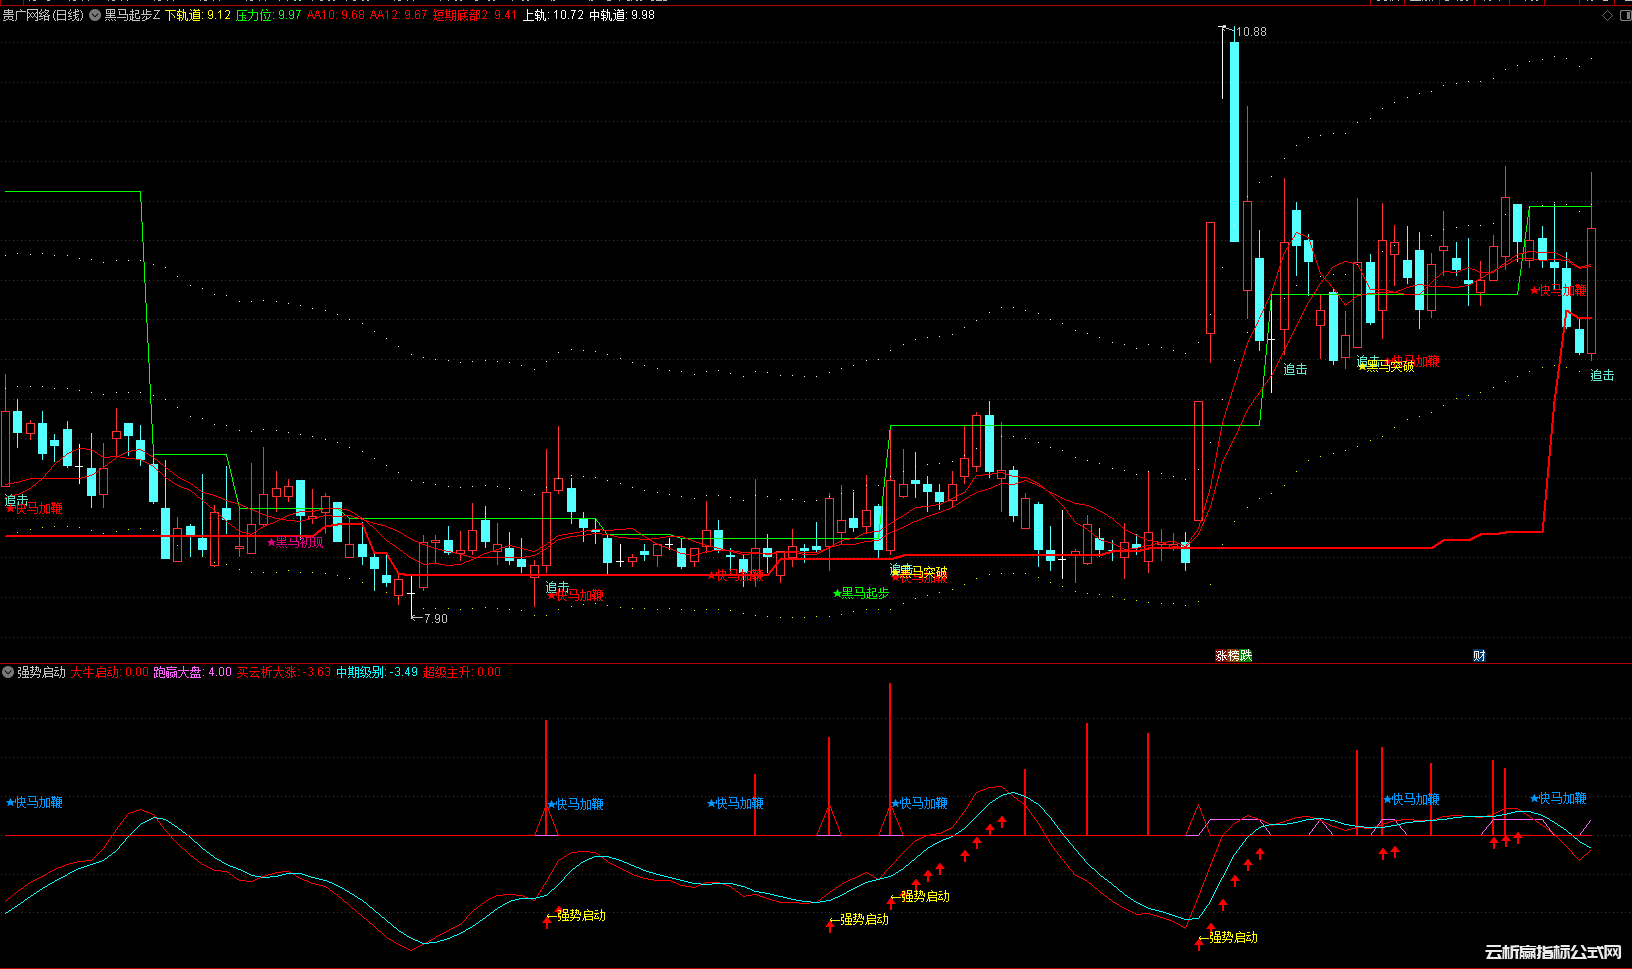This screenshot has height=969, width=1632.
Task: Expand the 黑马起步Z indicator dropdown arrow
Action: [x=95, y=16]
